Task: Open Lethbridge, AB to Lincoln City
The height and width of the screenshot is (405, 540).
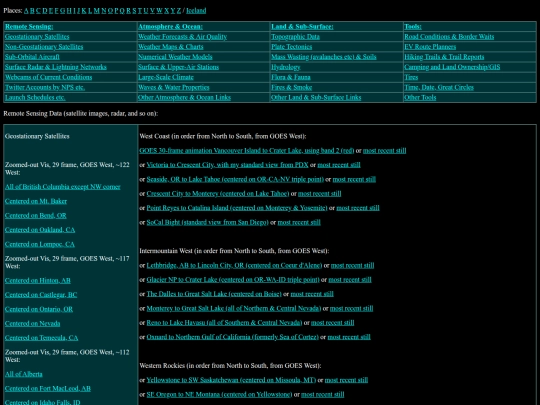Action: pos(234,266)
